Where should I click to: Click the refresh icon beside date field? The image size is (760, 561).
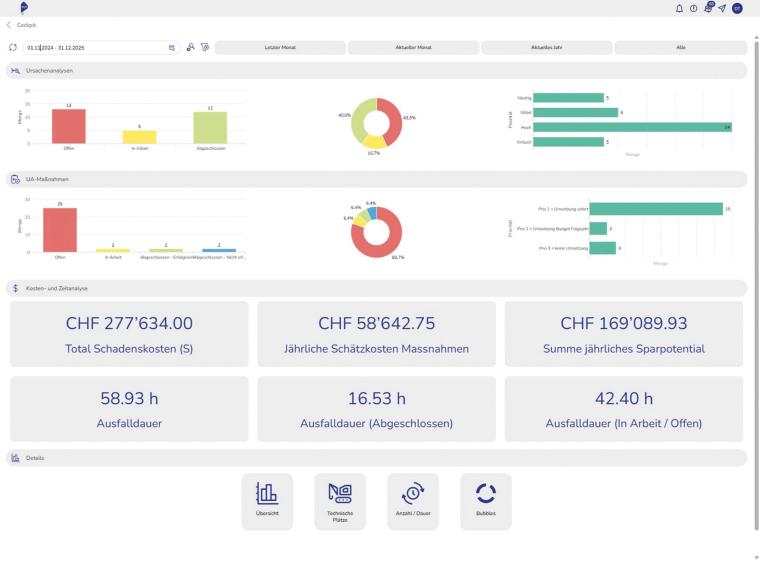13,47
